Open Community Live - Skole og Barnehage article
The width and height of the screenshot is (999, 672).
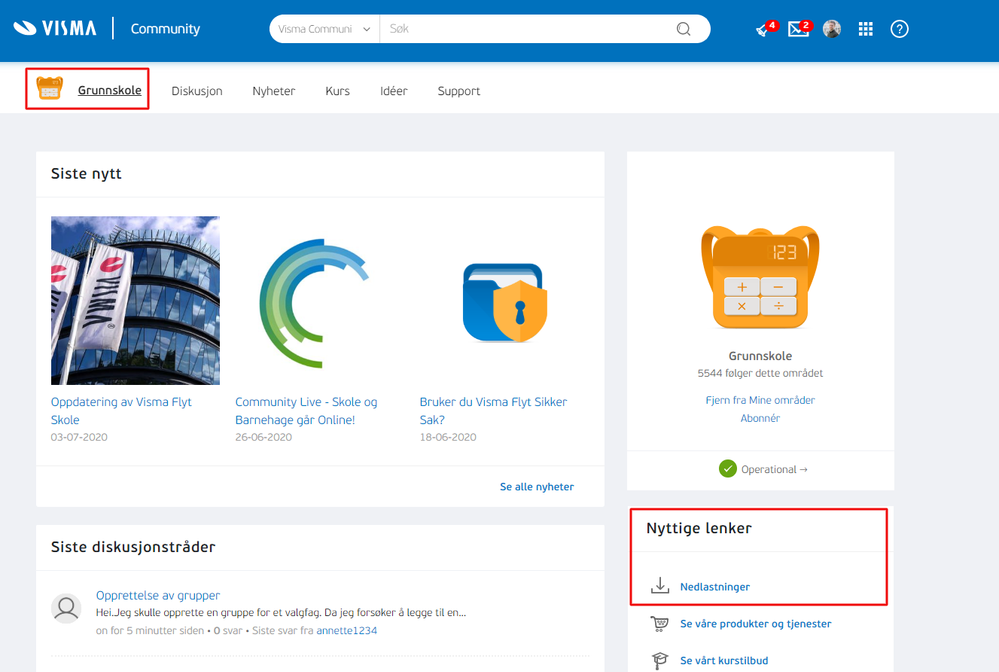pos(306,411)
